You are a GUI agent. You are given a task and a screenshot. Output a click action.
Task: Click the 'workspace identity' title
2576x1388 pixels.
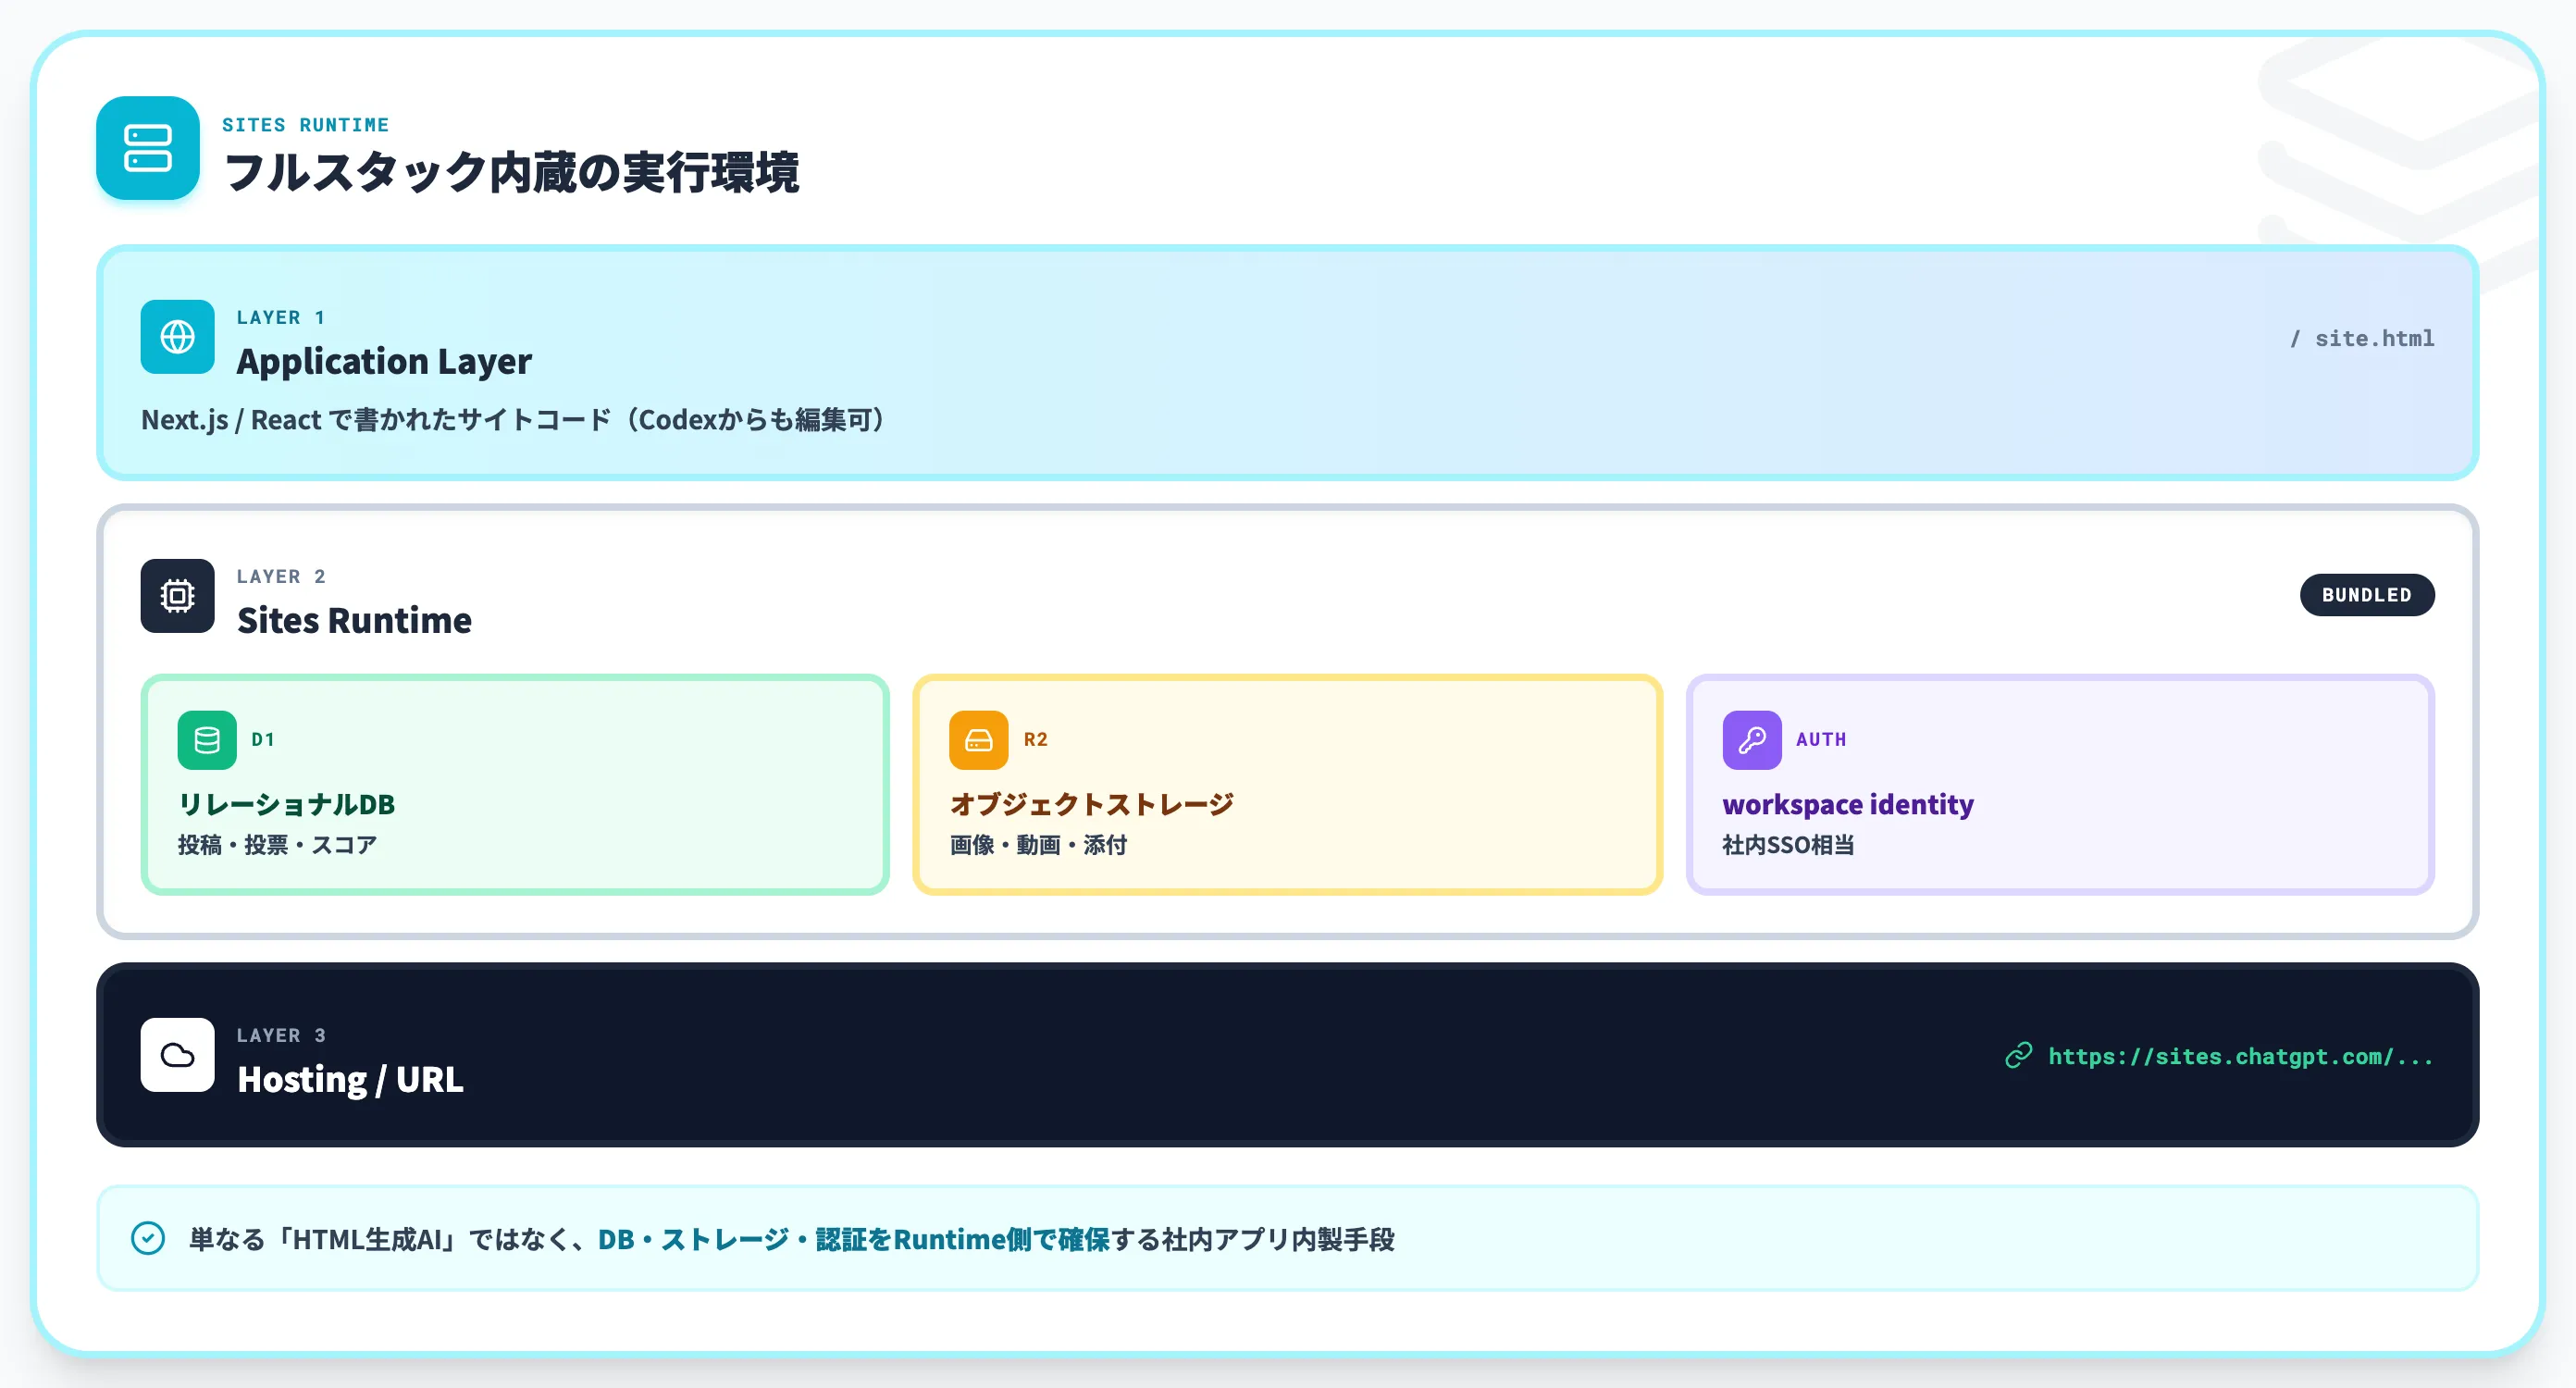[x=1848, y=804]
